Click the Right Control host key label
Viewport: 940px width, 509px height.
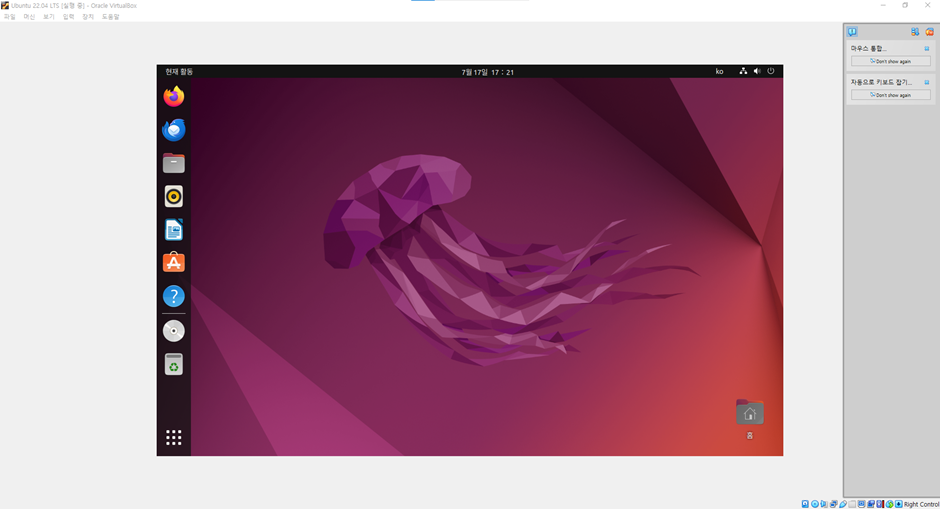[922, 504]
